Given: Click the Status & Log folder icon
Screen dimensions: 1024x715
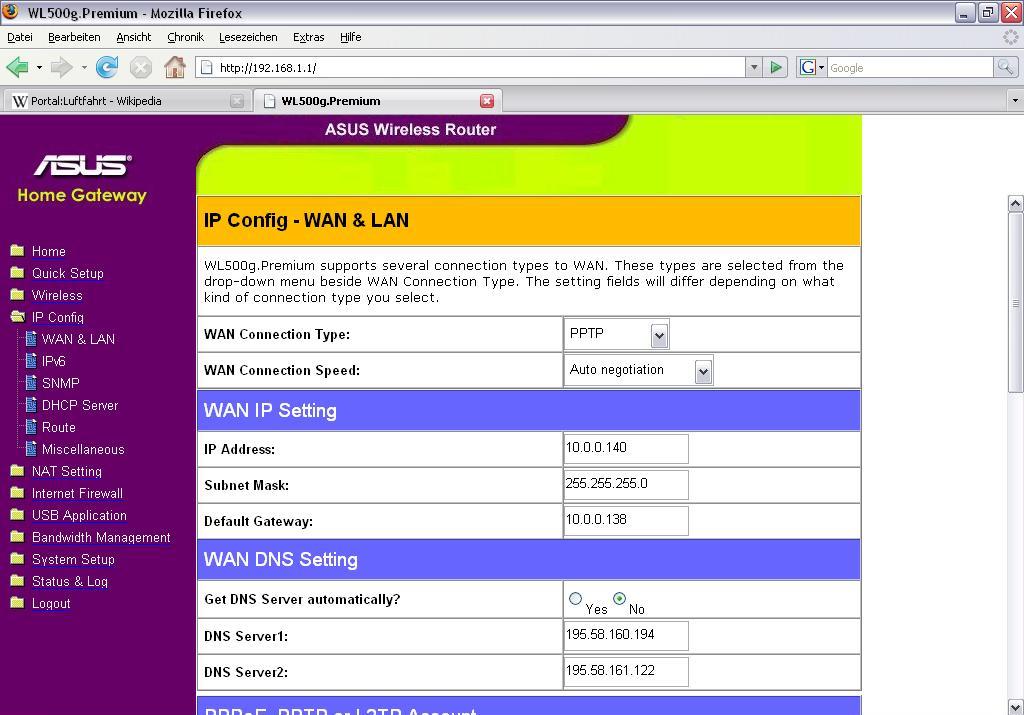Looking at the screenshot, I should [x=18, y=581].
